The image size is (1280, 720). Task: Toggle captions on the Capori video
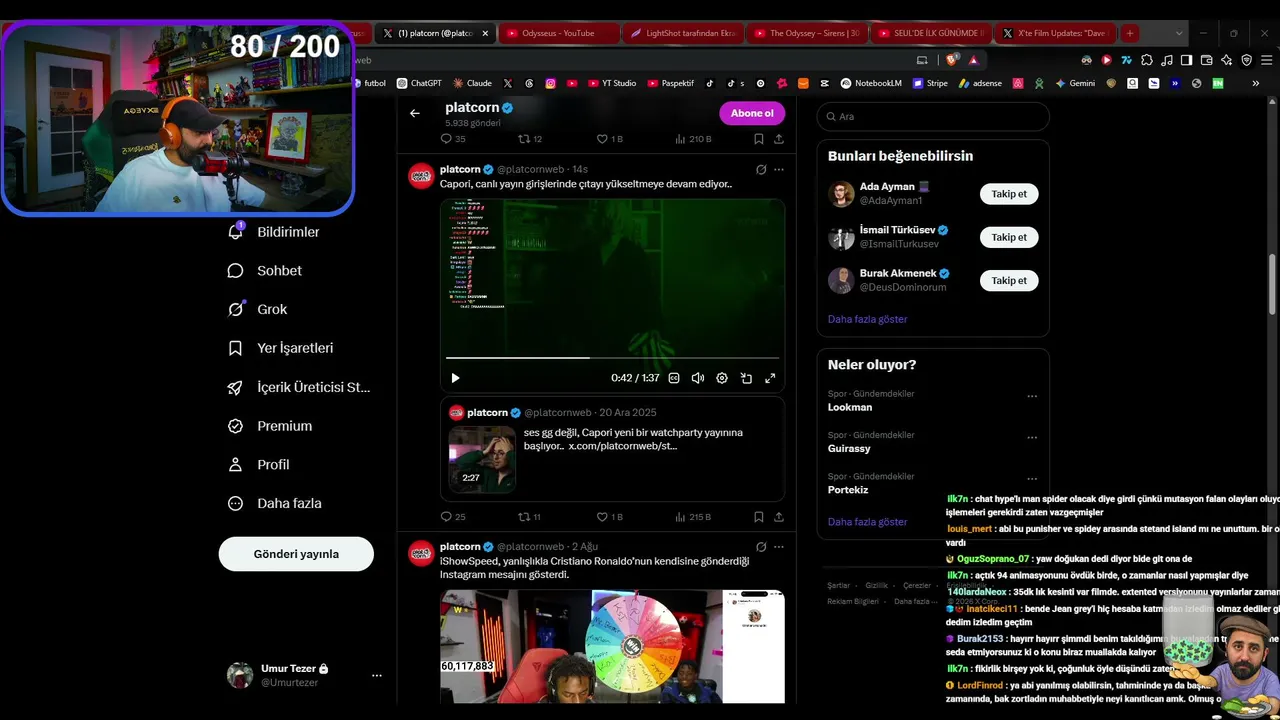(x=674, y=378)
